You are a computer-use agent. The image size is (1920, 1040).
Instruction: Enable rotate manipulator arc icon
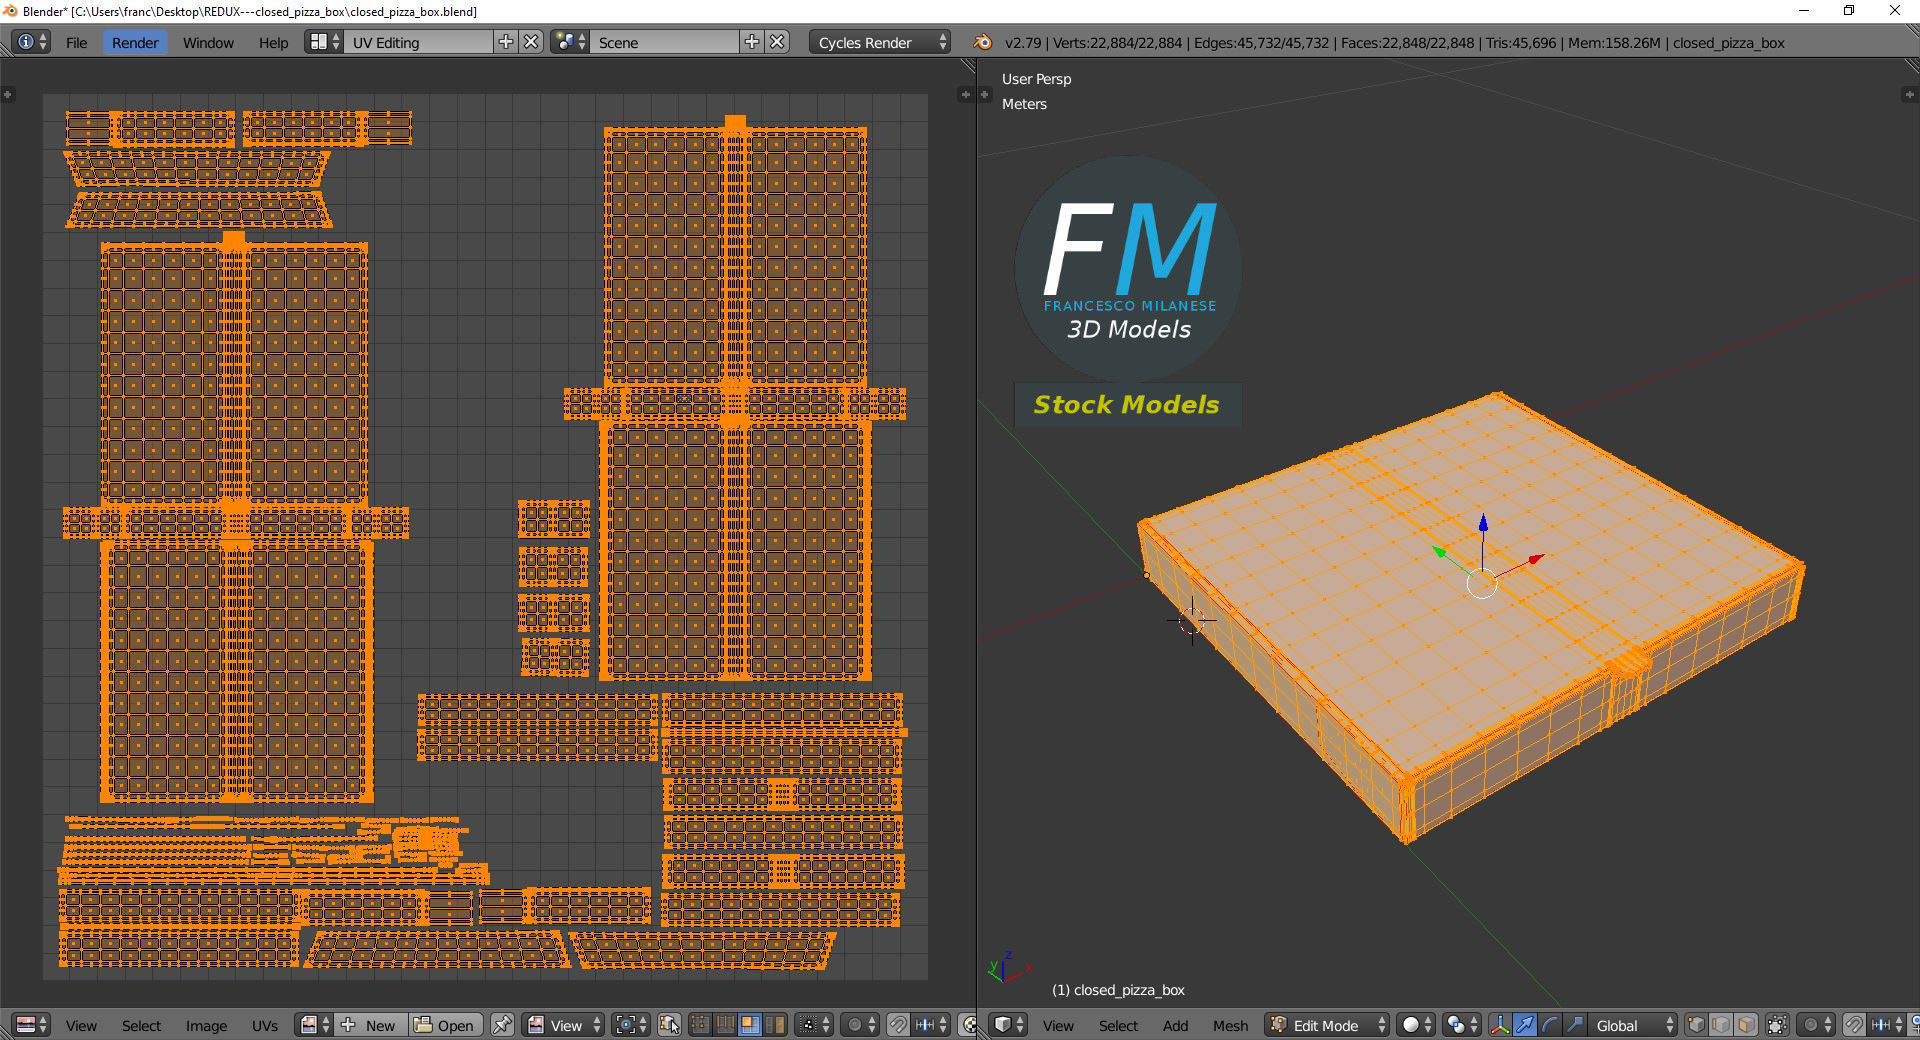click(x=1550, y=1025)
